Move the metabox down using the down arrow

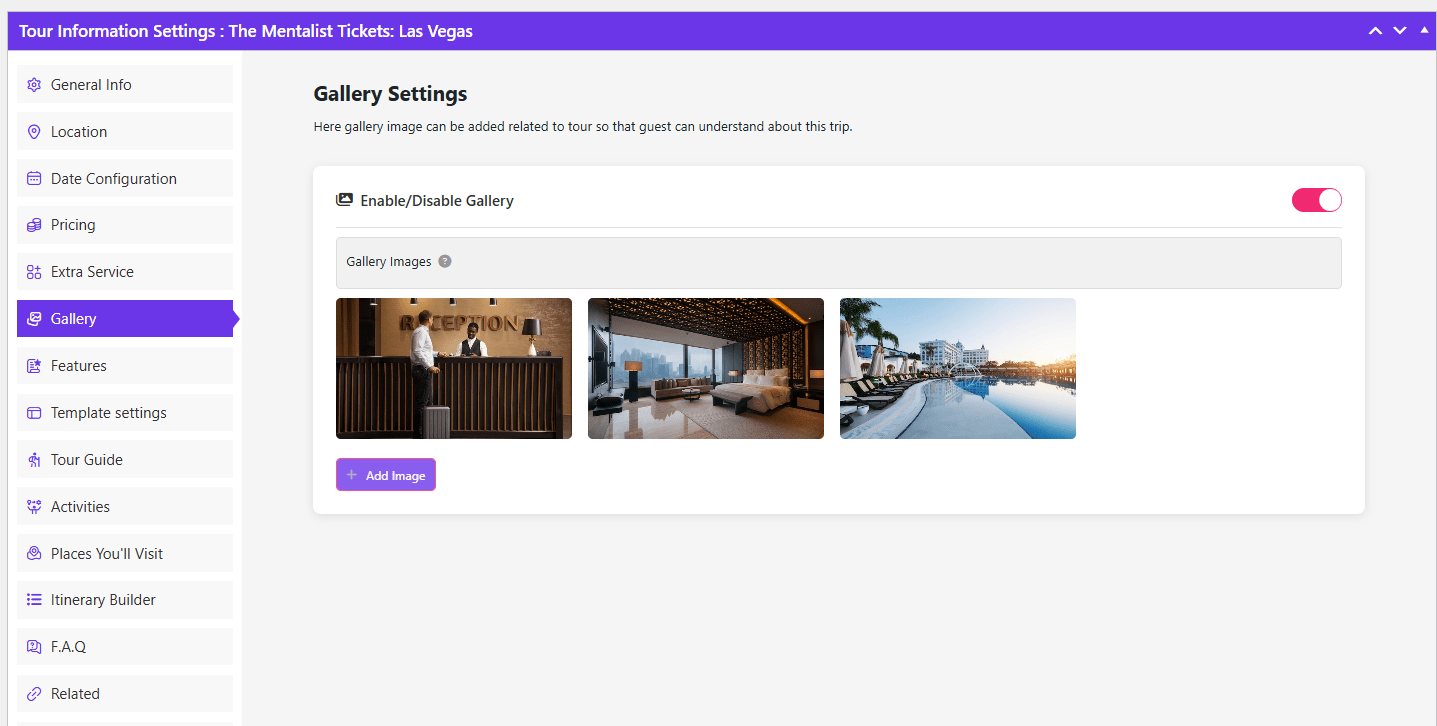pos(1400,31)
